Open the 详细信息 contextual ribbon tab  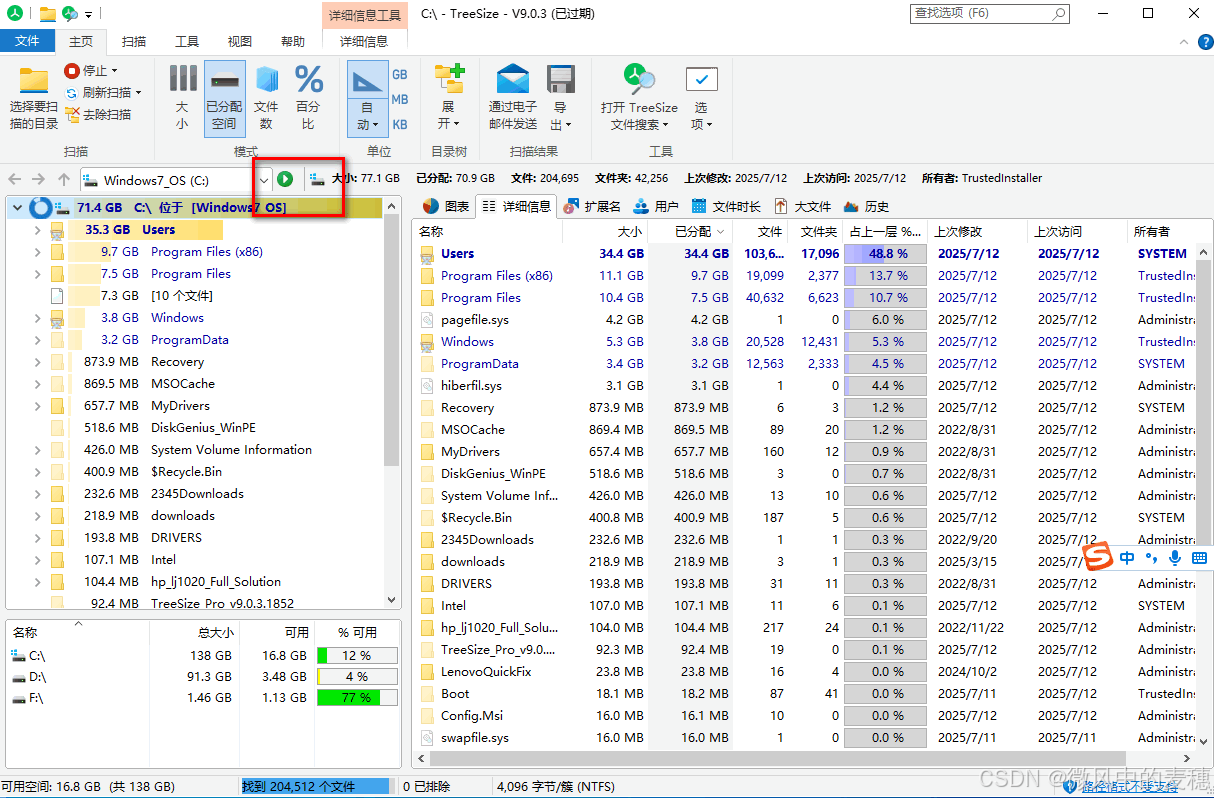(x=364, y=41)
